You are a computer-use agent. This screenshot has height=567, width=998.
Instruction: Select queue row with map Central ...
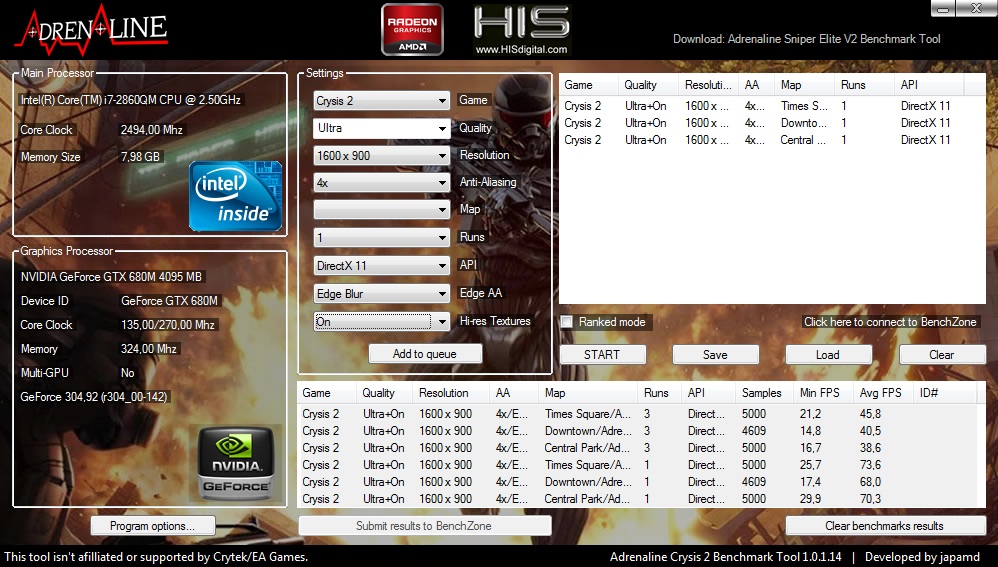pos(763,140)
